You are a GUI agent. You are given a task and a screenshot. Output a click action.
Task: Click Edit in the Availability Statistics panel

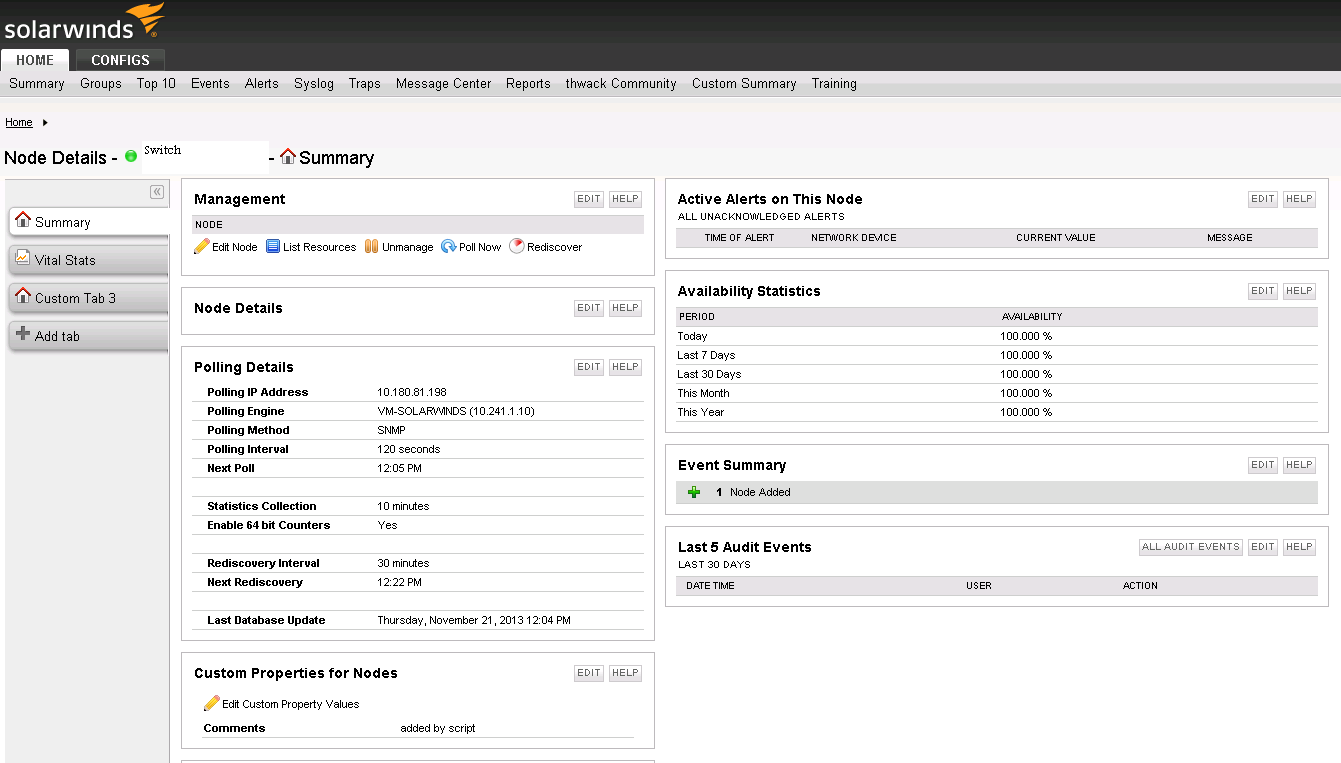(x=1263, y=291)
